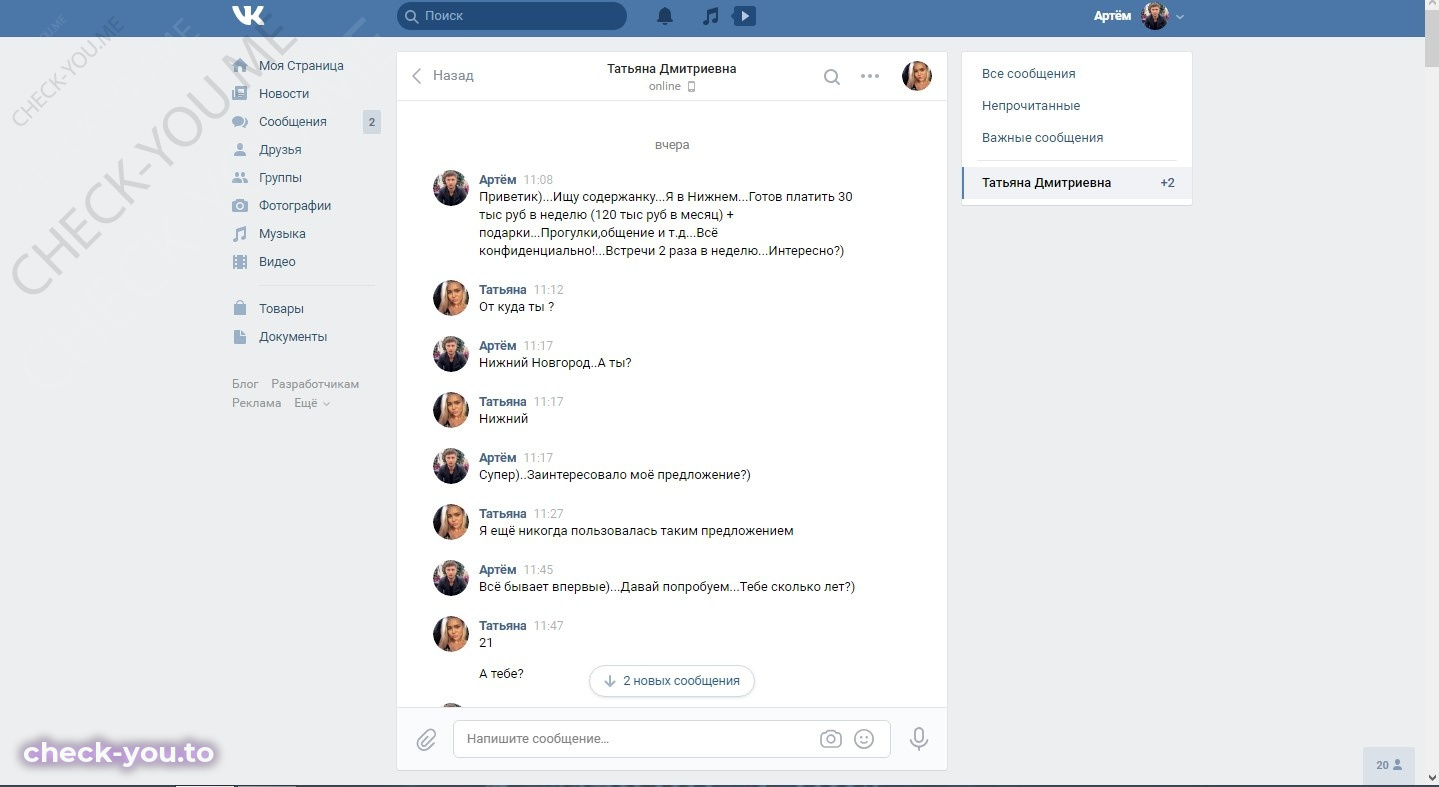Open Татьяна's avatar in the chat header

pyautogui.click(x=917, y=76)
